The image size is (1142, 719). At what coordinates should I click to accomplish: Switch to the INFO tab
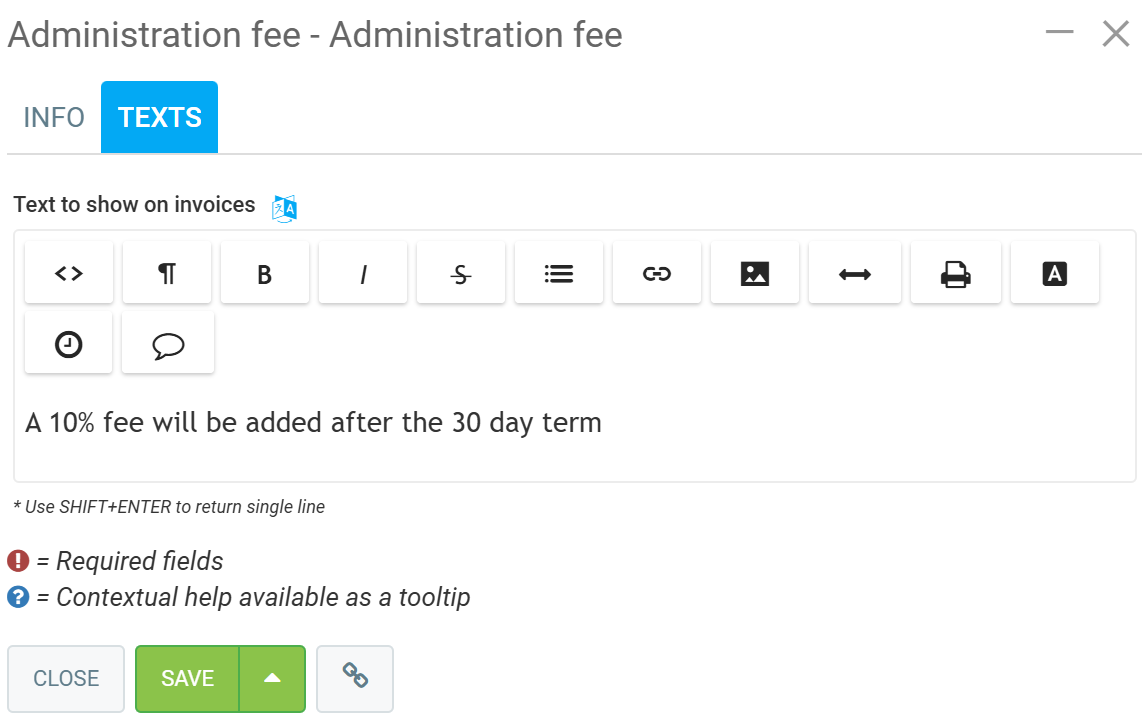tap(54, 118)
